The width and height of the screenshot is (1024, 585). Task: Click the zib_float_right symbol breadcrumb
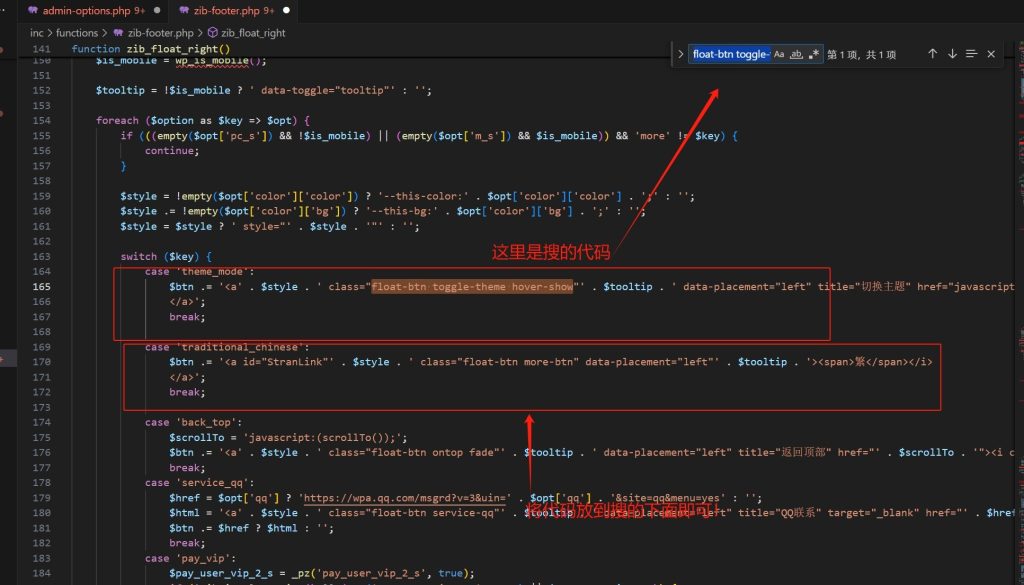pyautogui.click(x=246, y=33)
